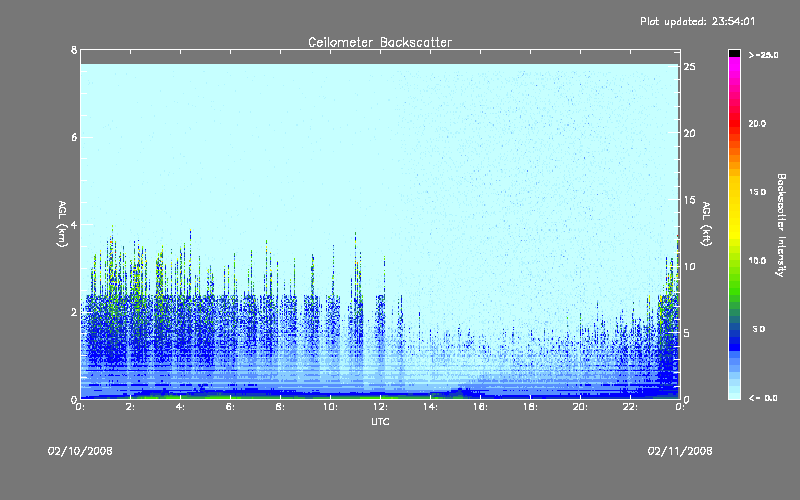
Task: Click the pale cyan bottom of the colorbar
Action: 734,394
